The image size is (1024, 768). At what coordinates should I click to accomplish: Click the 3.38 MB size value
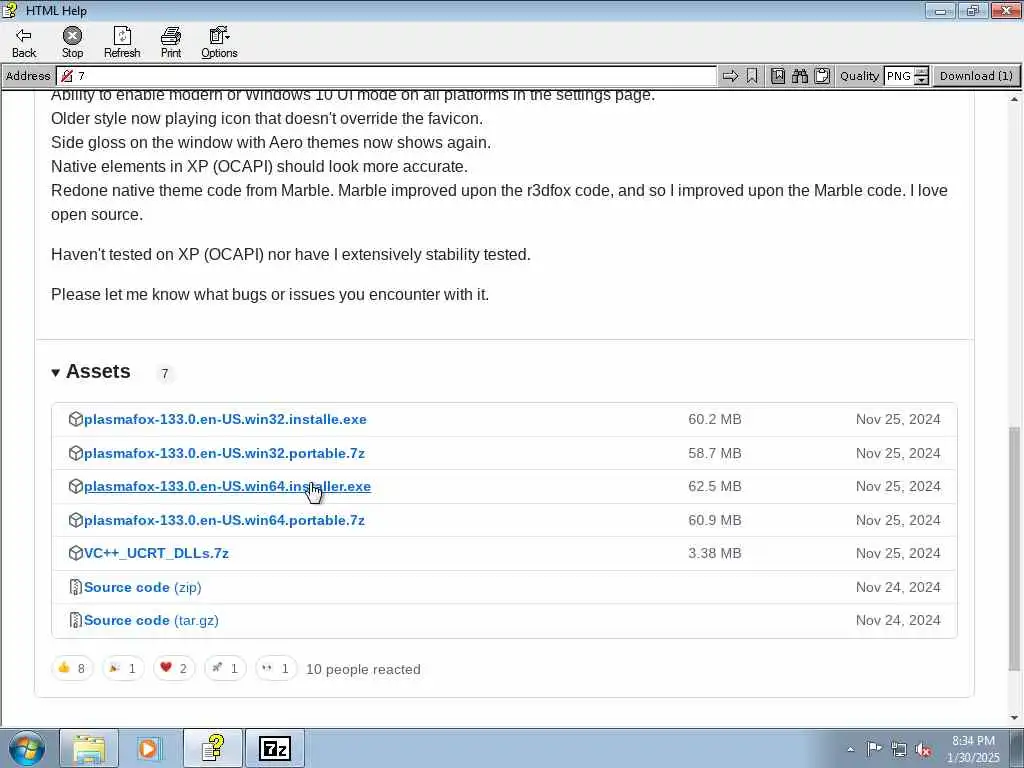[x=714, y=553]
